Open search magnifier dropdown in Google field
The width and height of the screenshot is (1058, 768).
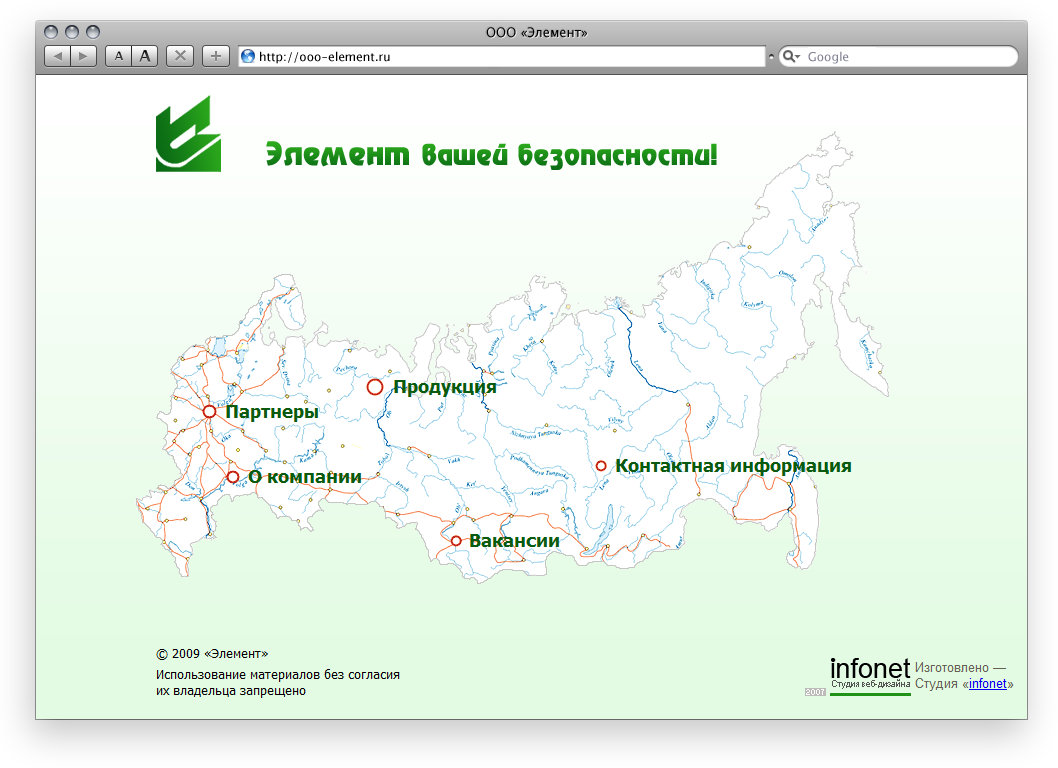pyautogui.click(x=791, y=57)
